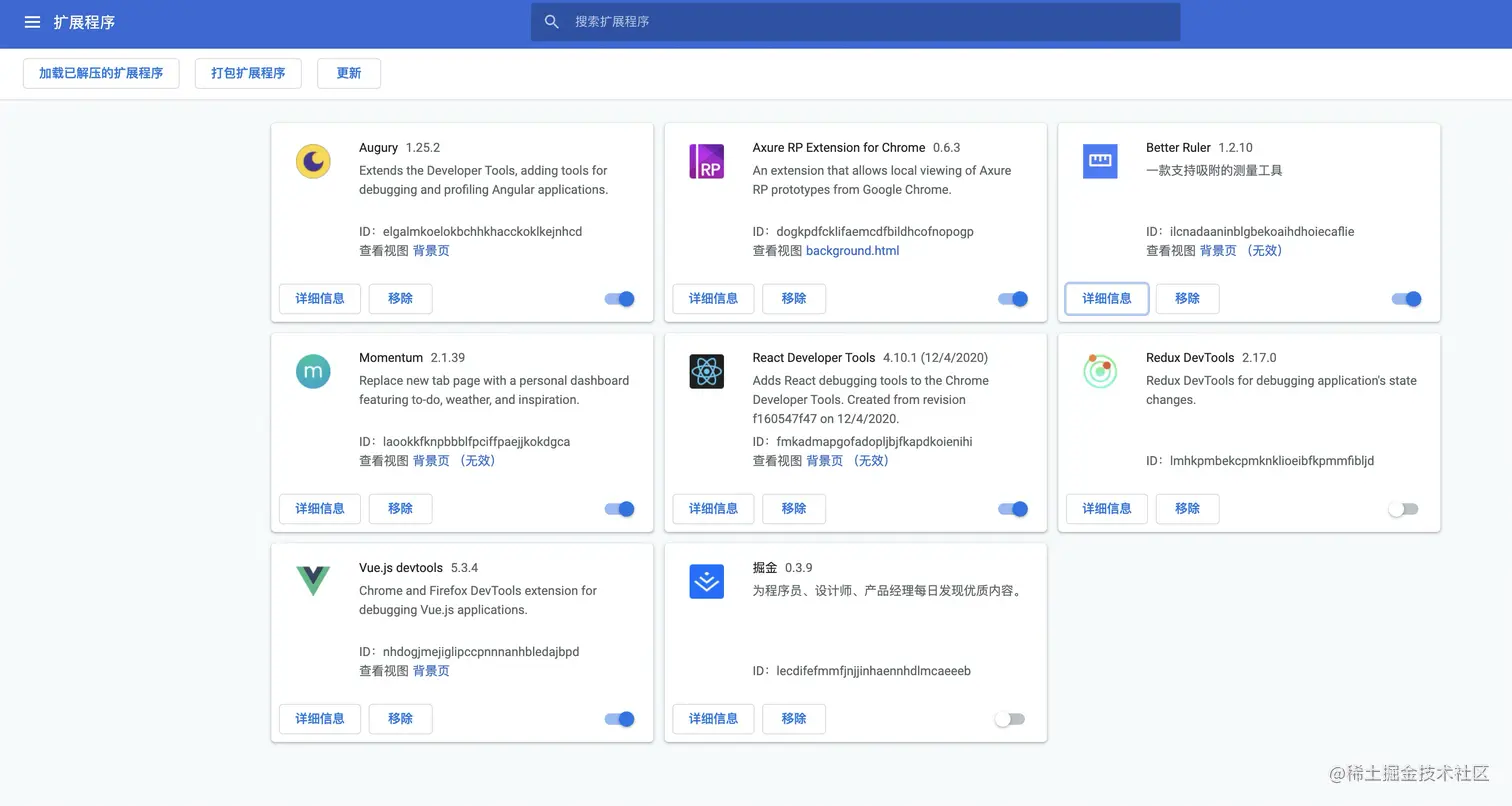Click the Vue.js devtools title text
This screenshot has width=1512, height=806.
401,568
